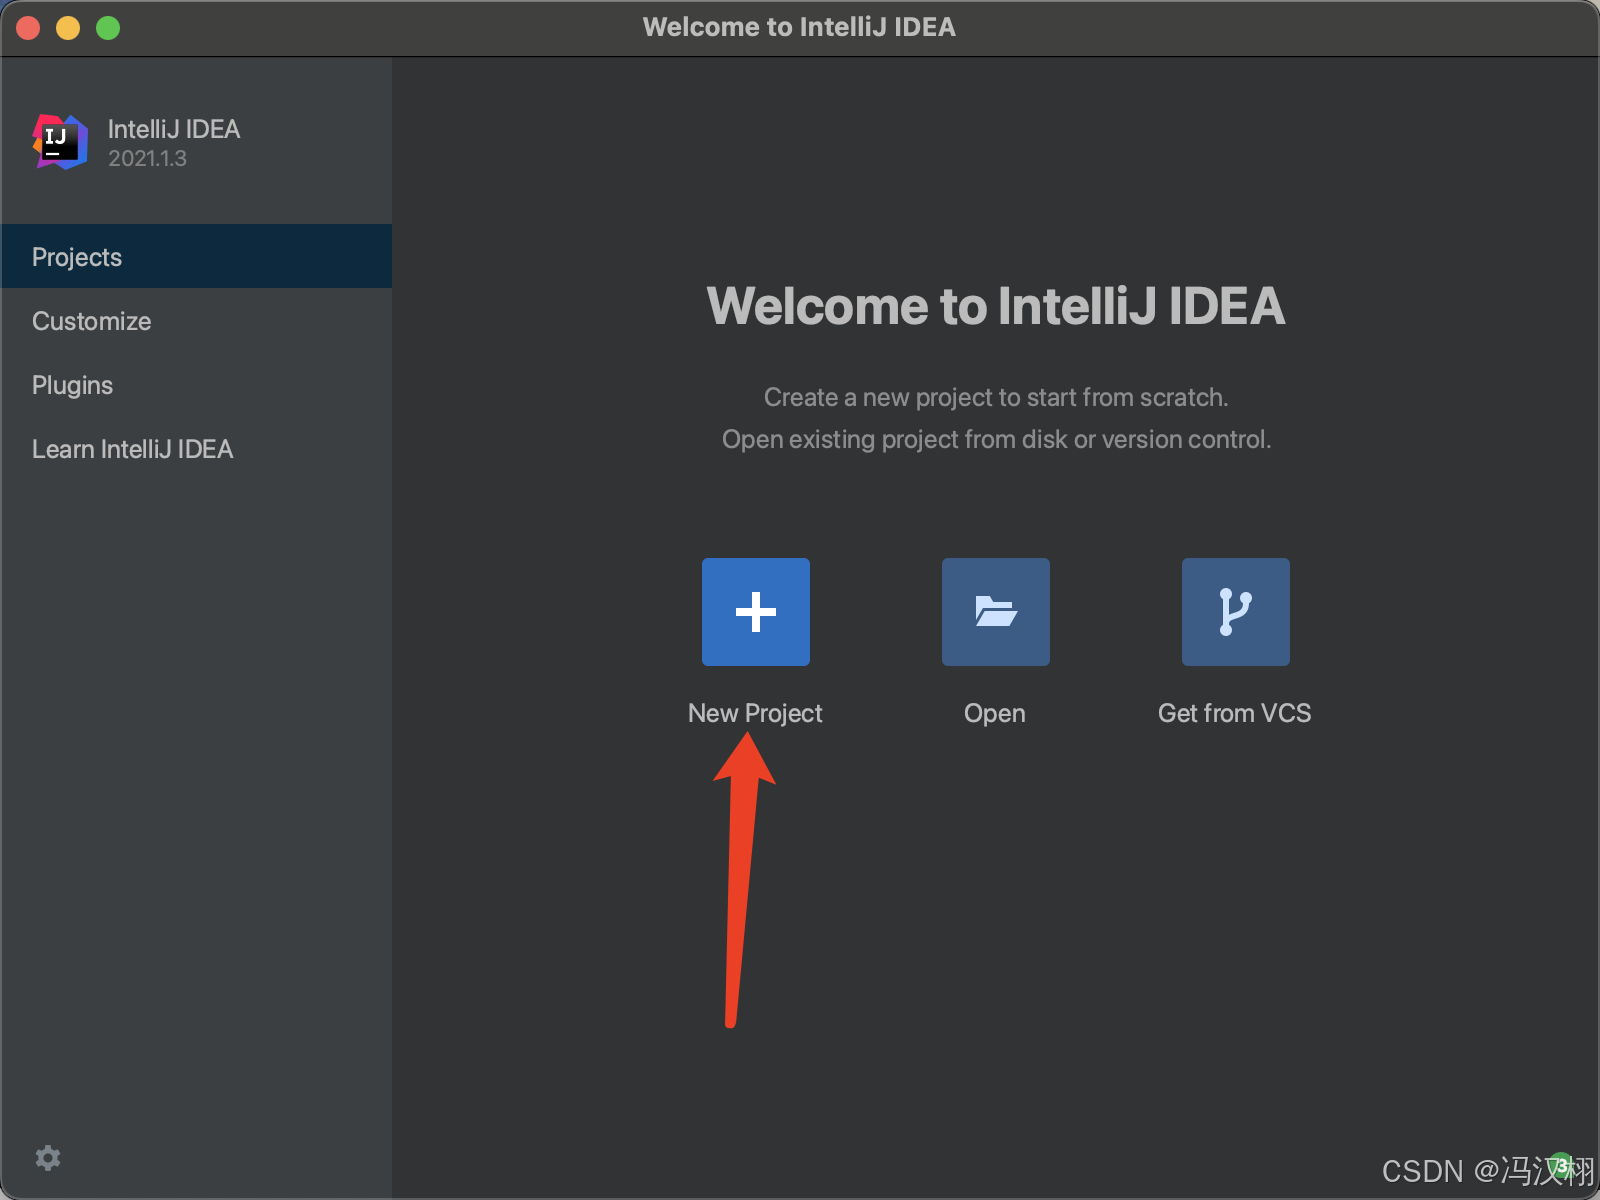Maximize the welcome window
Viewport: 1600px width, 1200px height.
coord(108,28)
